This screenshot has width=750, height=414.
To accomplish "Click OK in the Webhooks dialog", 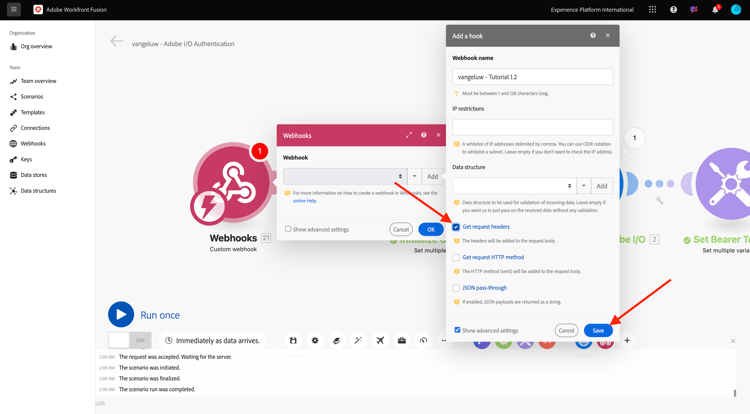I will (430, 229).
